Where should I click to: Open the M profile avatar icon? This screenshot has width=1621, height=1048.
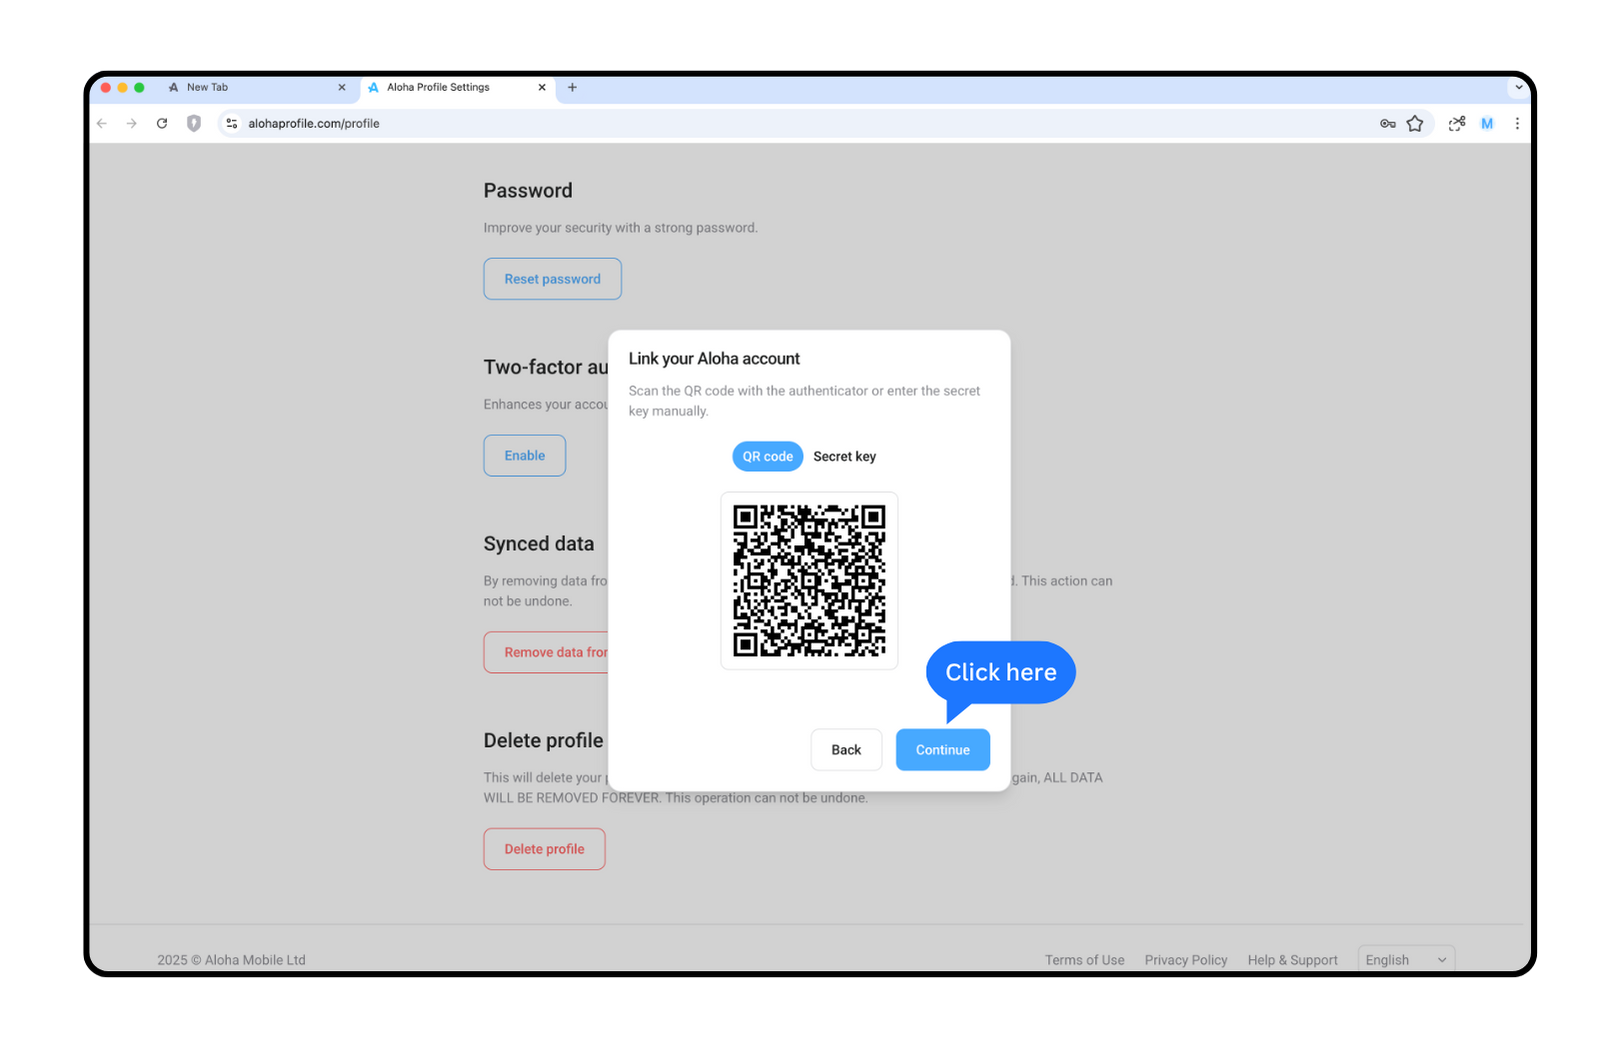tap(1487, 123)
